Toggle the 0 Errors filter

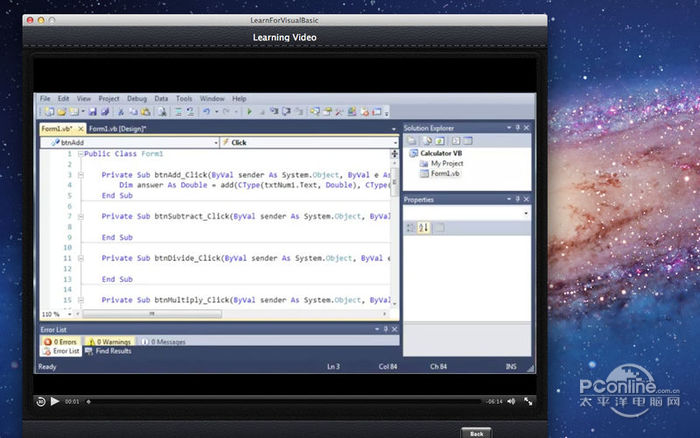click(60, 341)
